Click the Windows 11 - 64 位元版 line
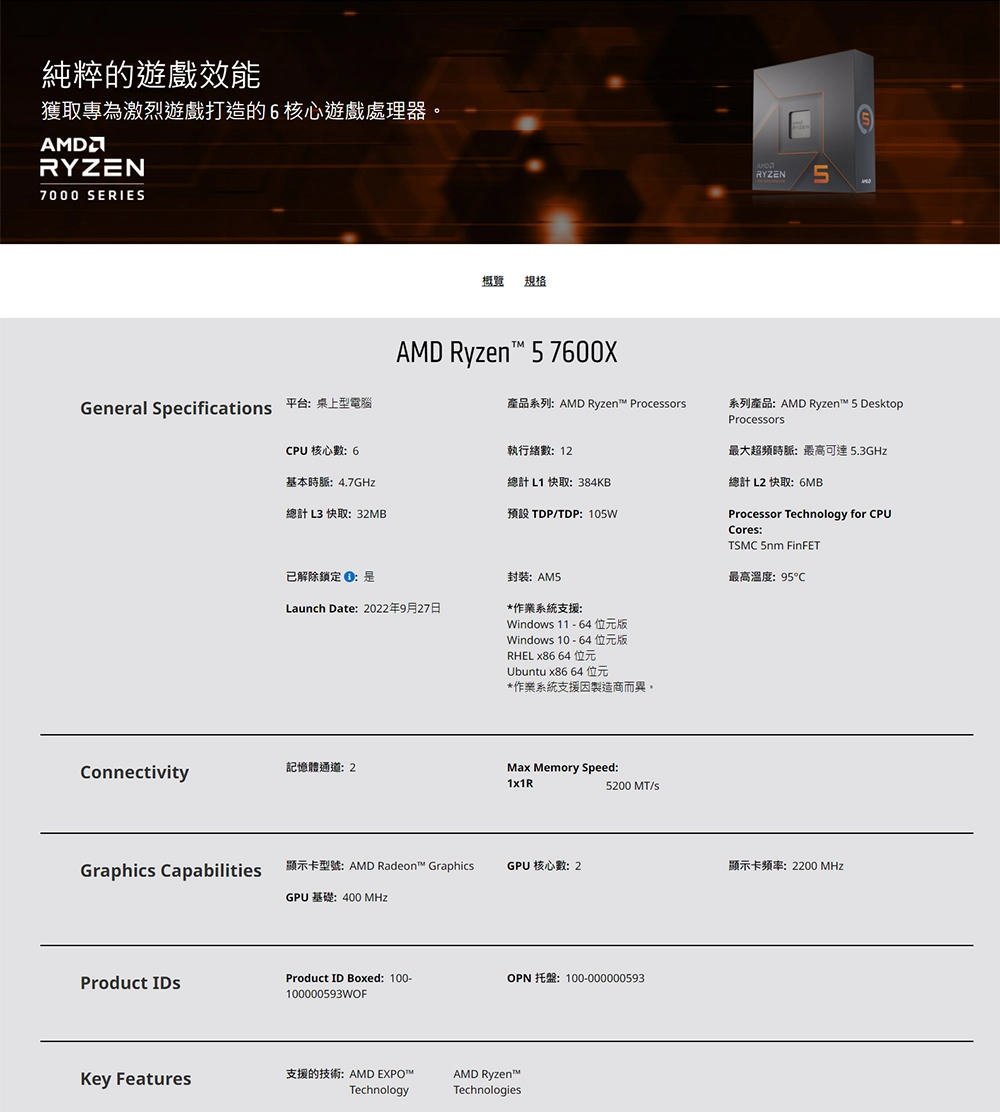Image resolution: width=1000 pixels, height=1112 pixels. tap(567, 624)
